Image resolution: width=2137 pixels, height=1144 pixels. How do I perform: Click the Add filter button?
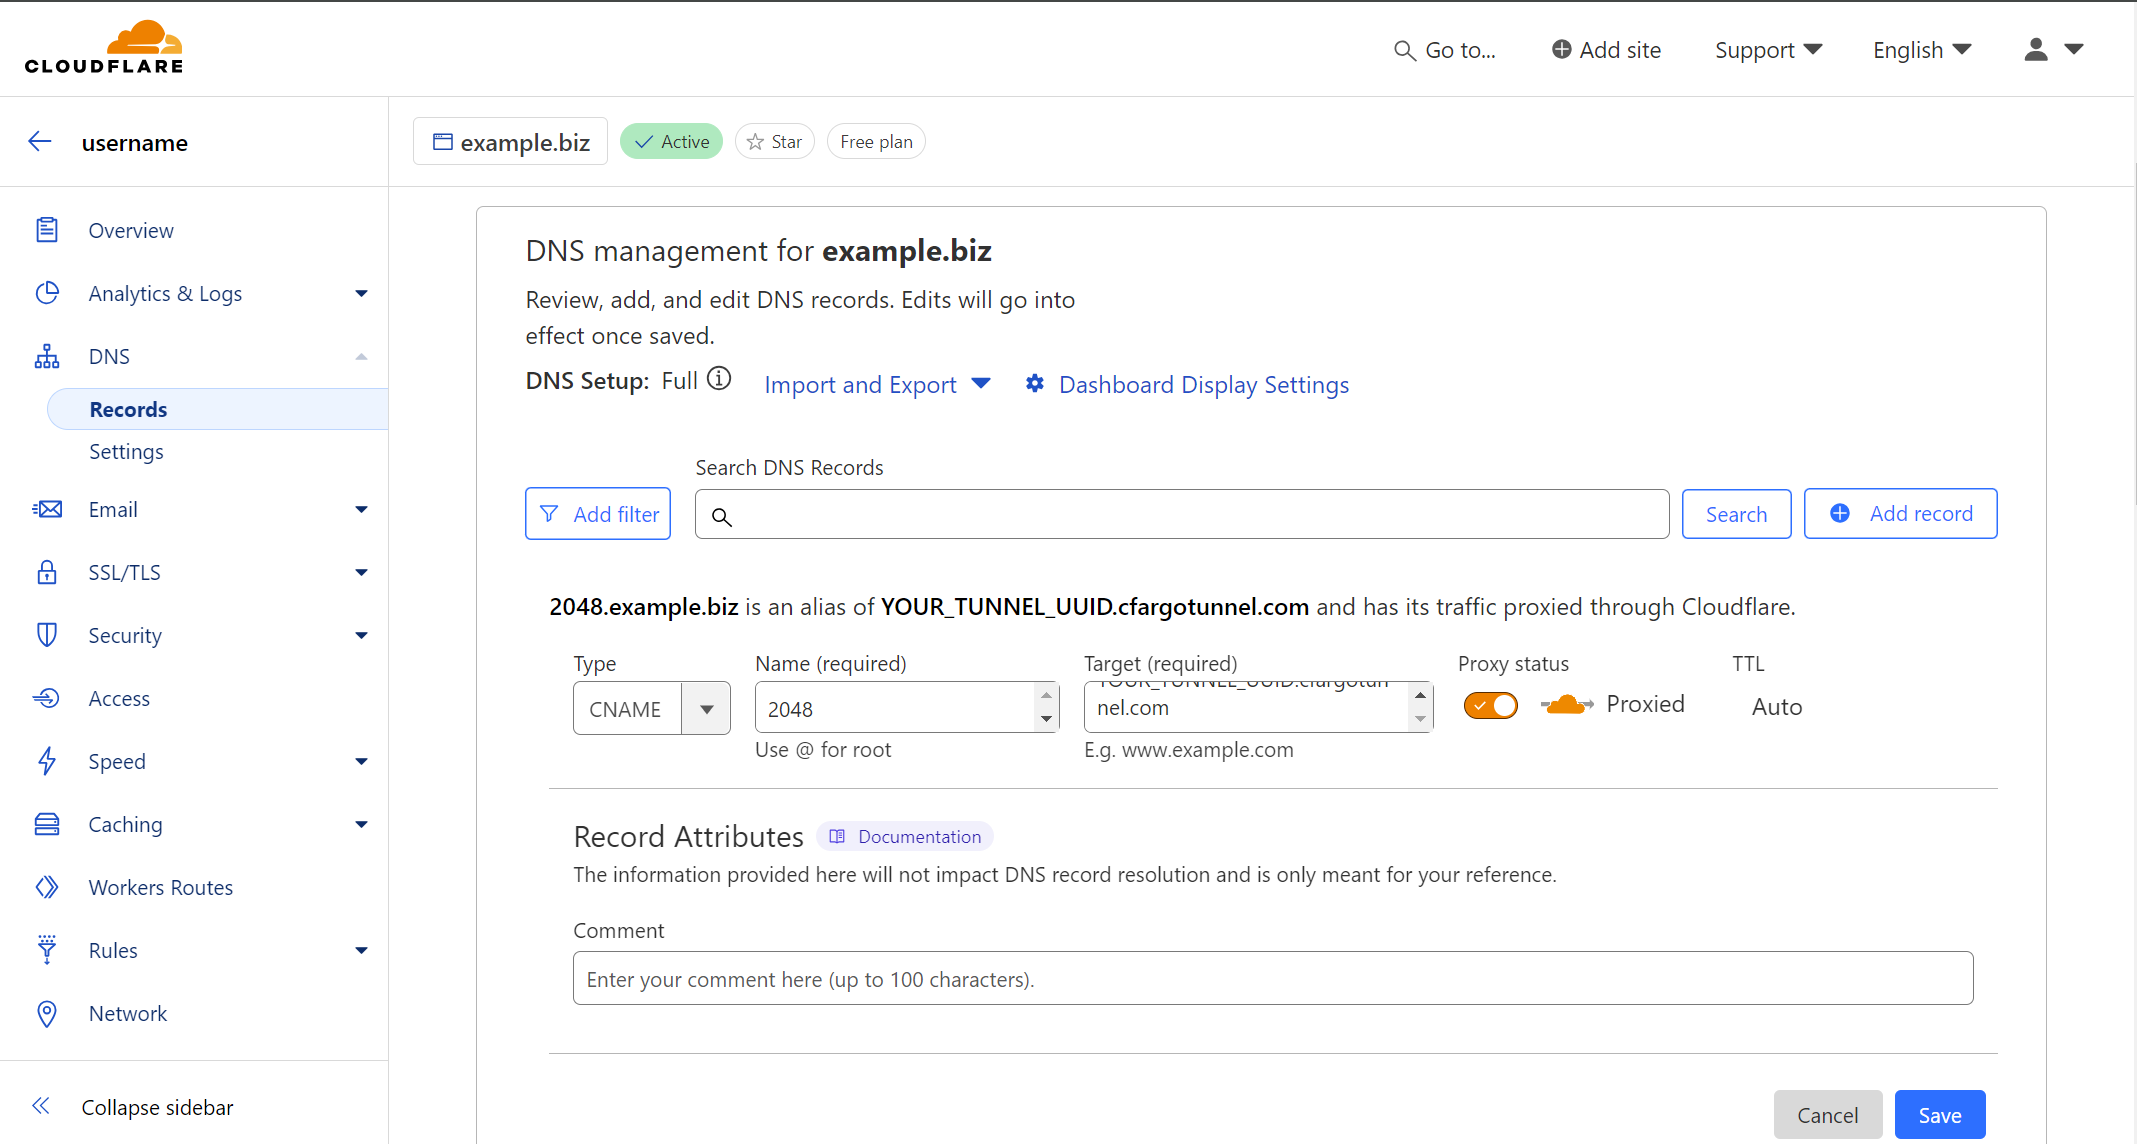coord(598,514)
